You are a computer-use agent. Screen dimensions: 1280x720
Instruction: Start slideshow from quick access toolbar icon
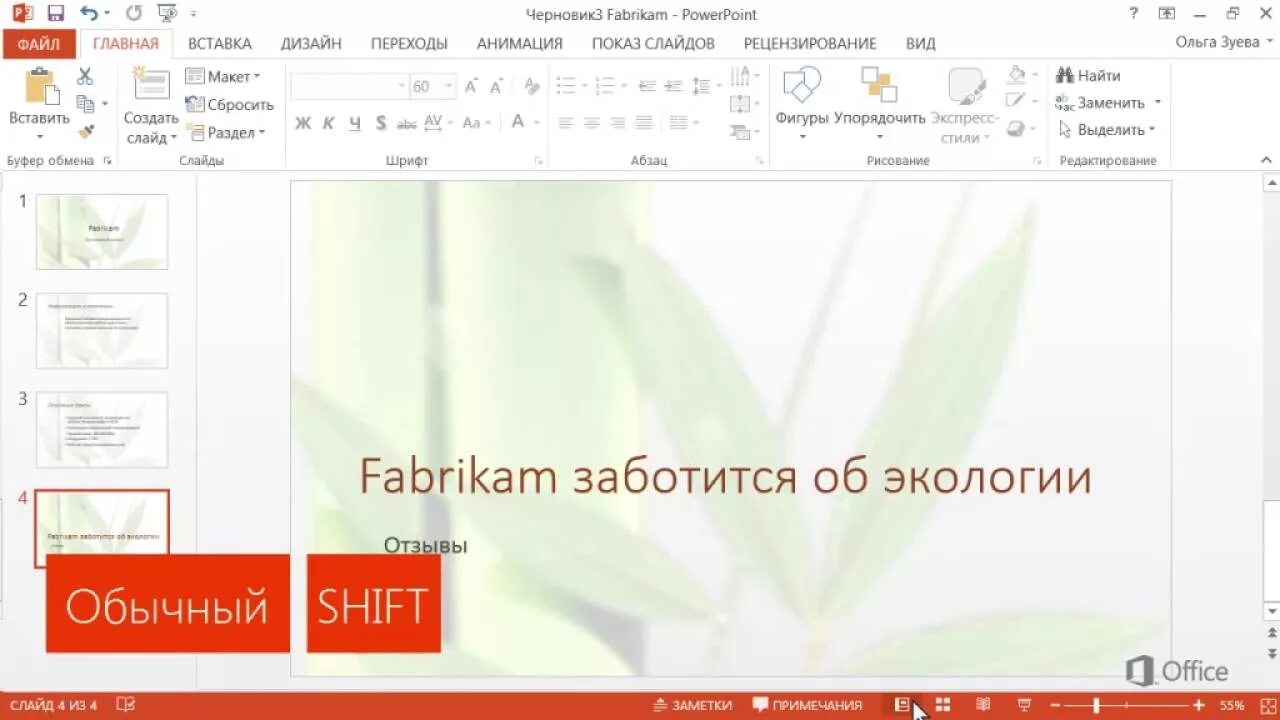[x=167, y=14]
